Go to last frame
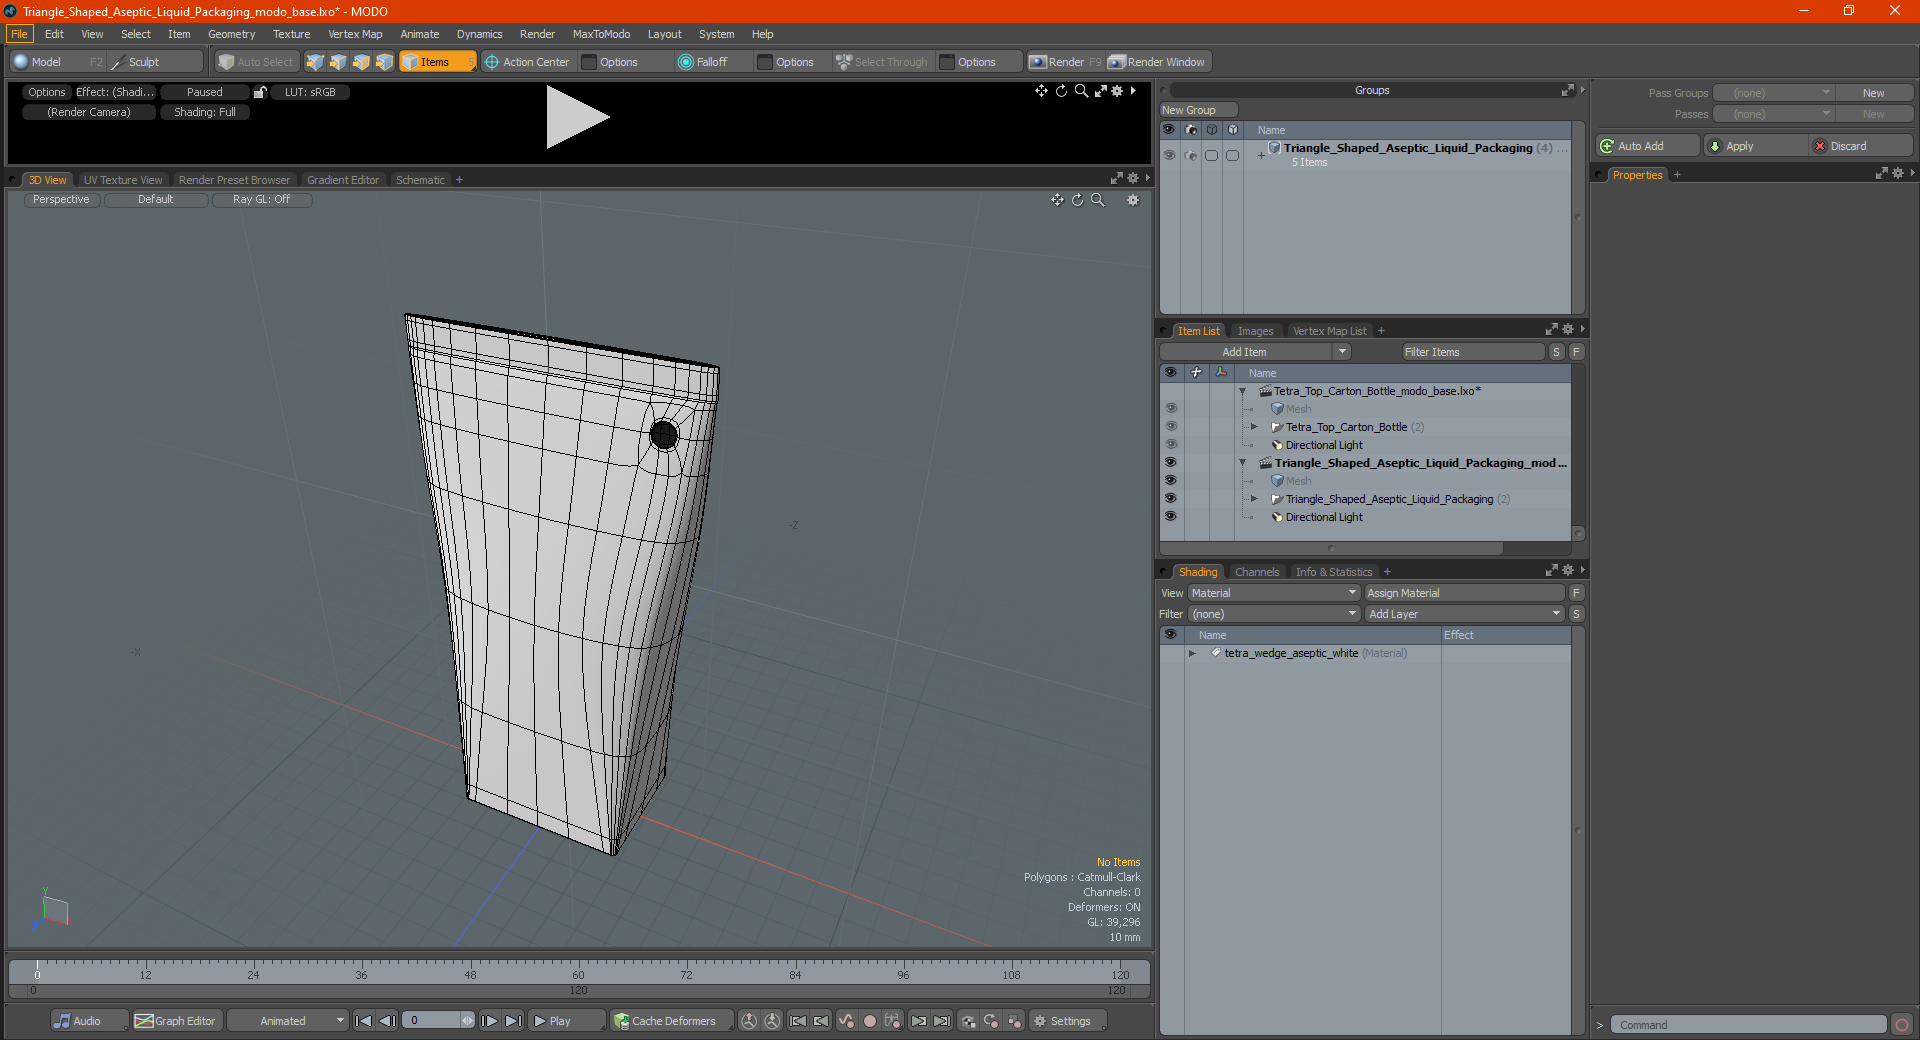Viewport: 1920px width, 1040px height. (x=513, y=1021)
